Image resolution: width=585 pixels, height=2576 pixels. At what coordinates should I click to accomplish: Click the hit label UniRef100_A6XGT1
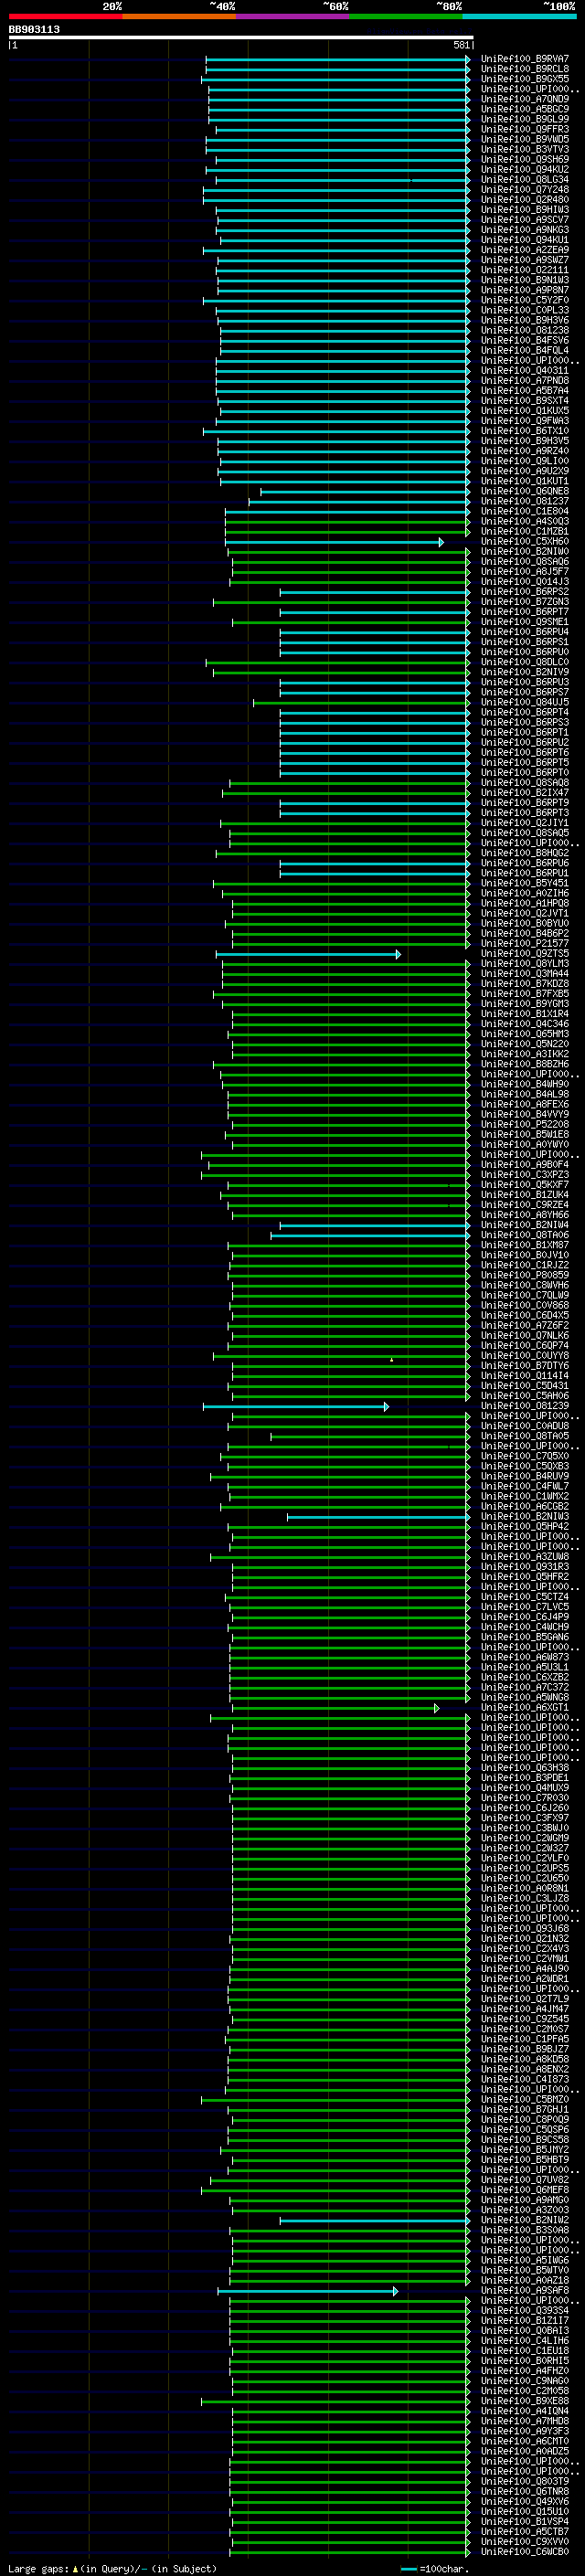tap(525, 1709)
